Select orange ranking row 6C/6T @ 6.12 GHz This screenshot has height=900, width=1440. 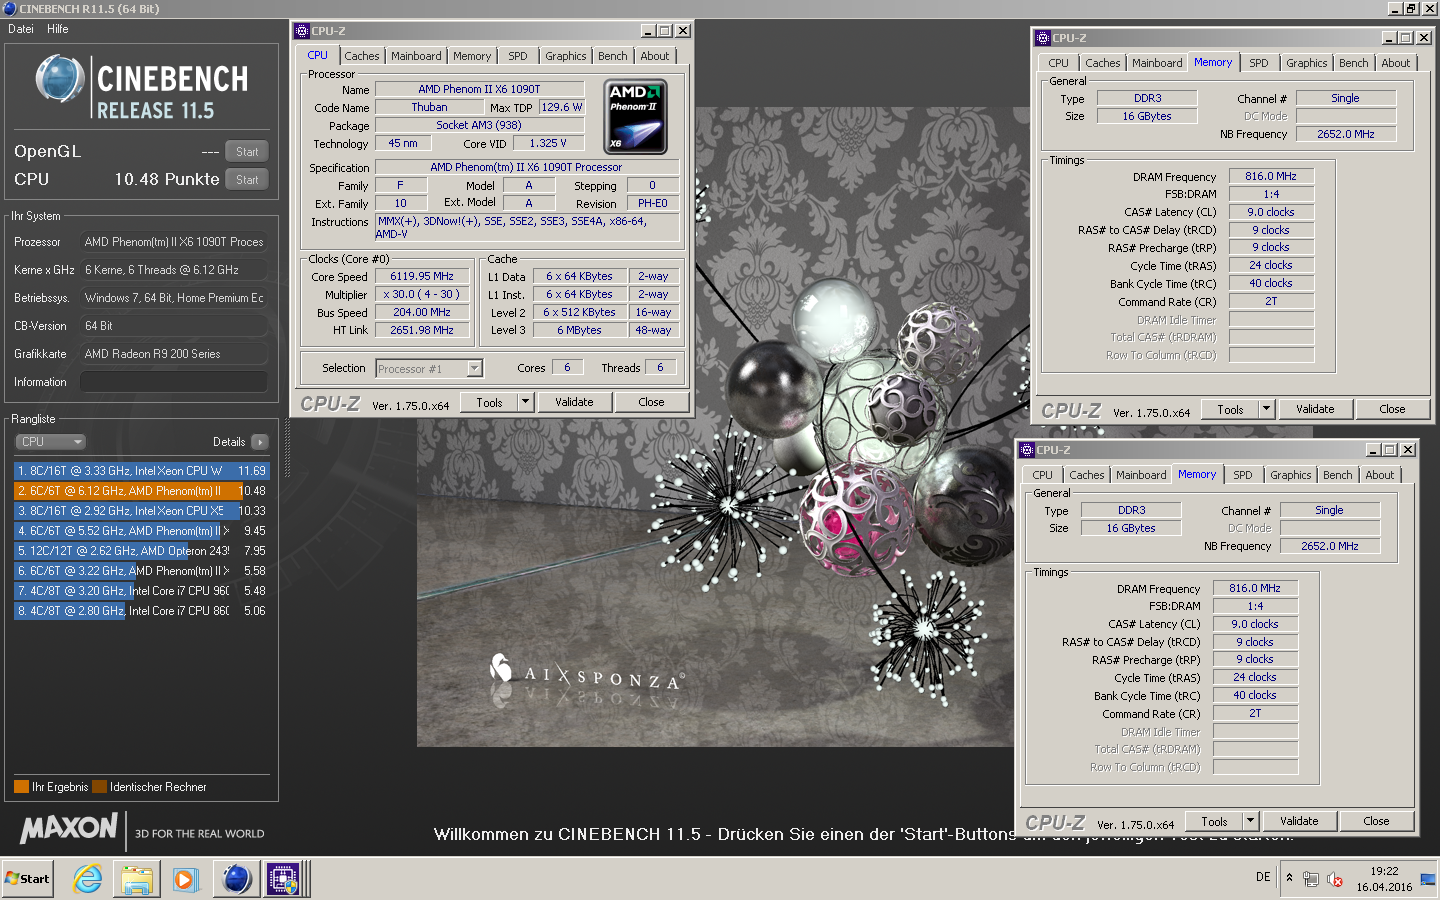[141, 491]
